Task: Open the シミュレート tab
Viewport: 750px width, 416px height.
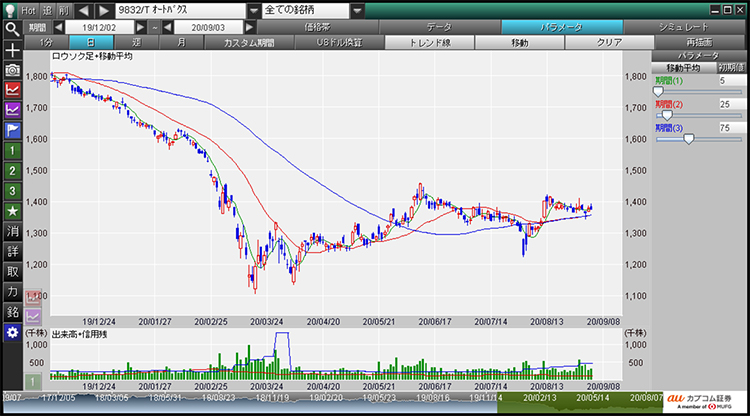Action: tap(684, 27)
